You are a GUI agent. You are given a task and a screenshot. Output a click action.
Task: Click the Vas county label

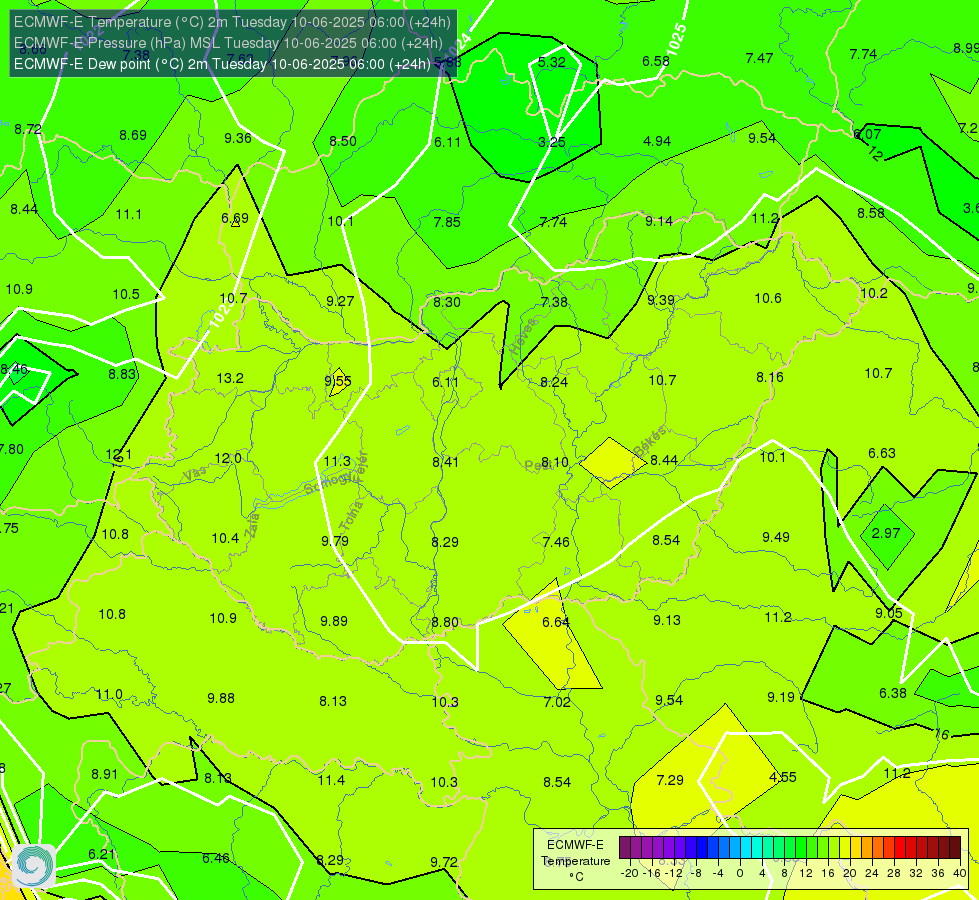point(195,473)
